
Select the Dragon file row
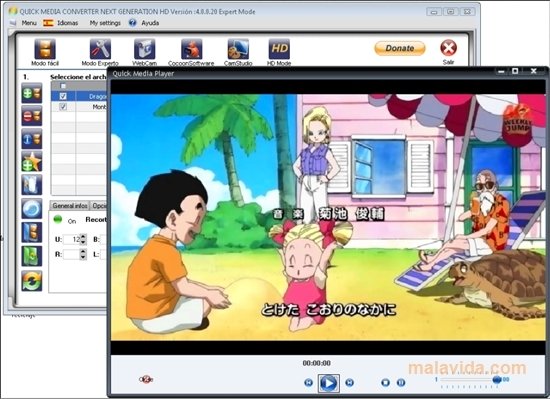79,96
